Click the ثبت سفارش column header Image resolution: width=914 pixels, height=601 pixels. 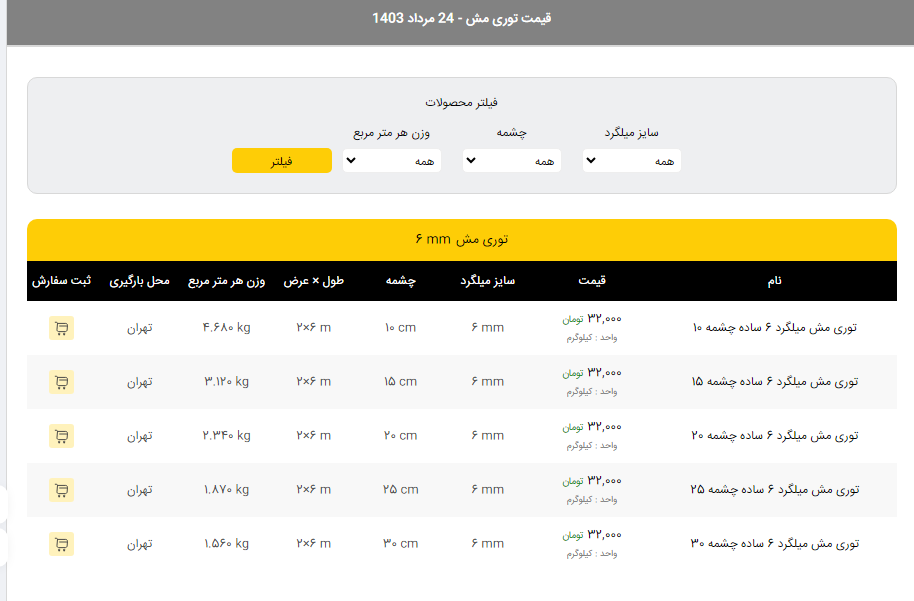coord(61,281)
